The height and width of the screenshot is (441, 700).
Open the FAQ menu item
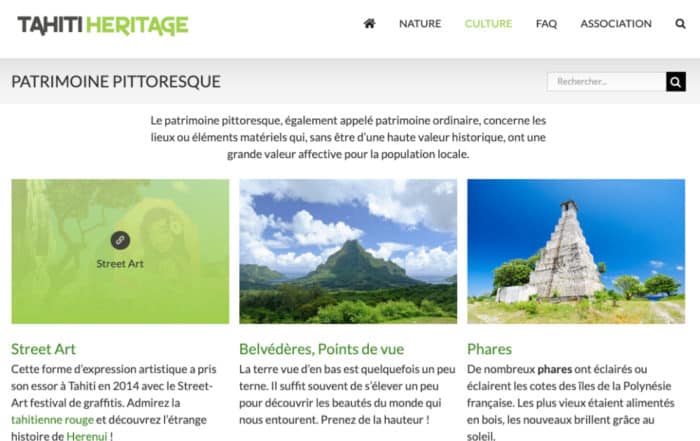[x=546, y=24]
